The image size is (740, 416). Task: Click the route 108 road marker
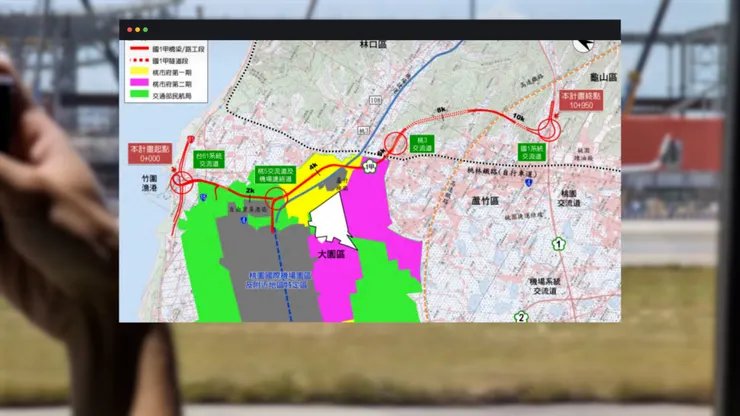pos(375,100)
